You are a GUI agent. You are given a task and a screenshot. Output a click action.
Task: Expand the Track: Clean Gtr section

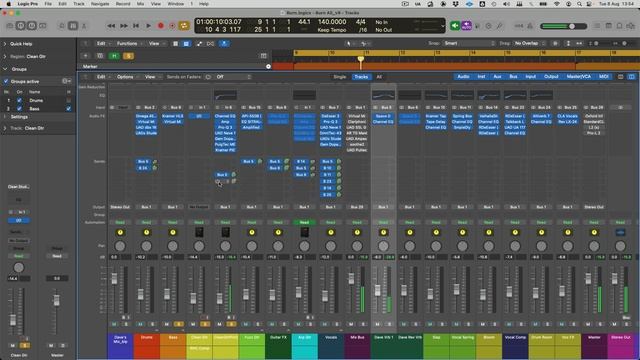[5, 128]
